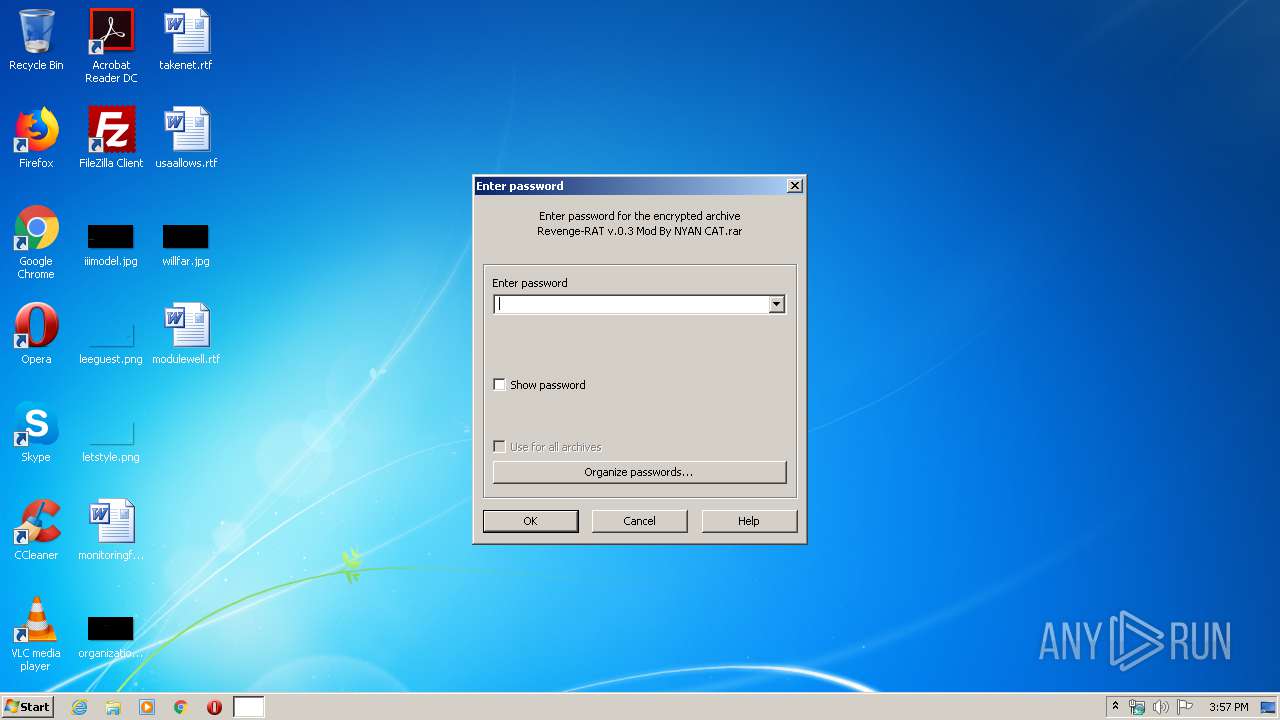Screen dimensions: 1280x720
Task: Launch Acrobat Reader DC shortcut
Action: tap(111, 46)
